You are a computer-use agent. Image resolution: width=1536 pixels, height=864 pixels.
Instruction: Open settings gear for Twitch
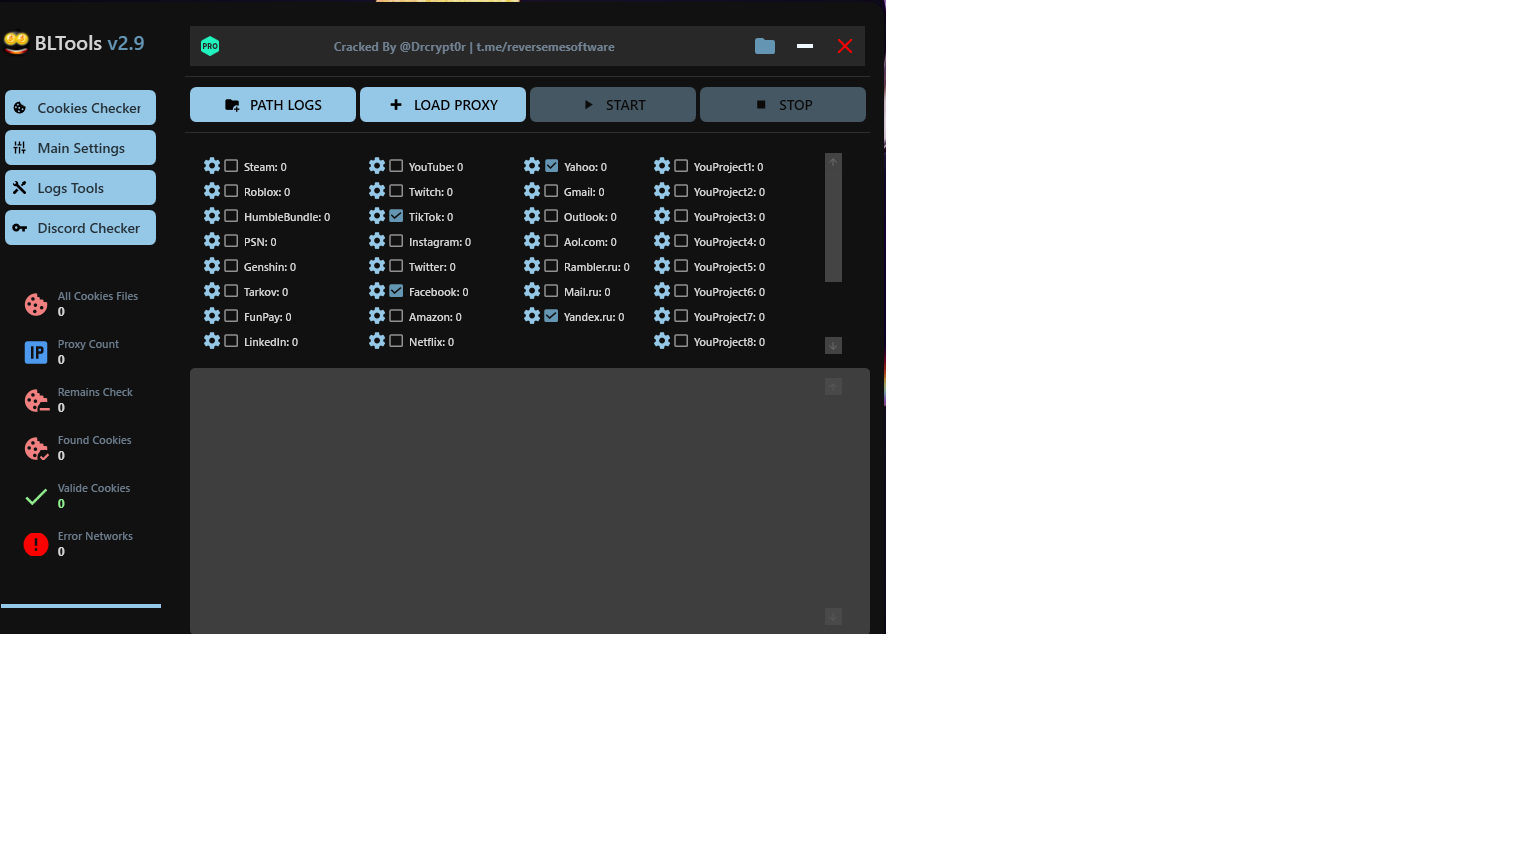pyautogui.click(x=377, y=191)
